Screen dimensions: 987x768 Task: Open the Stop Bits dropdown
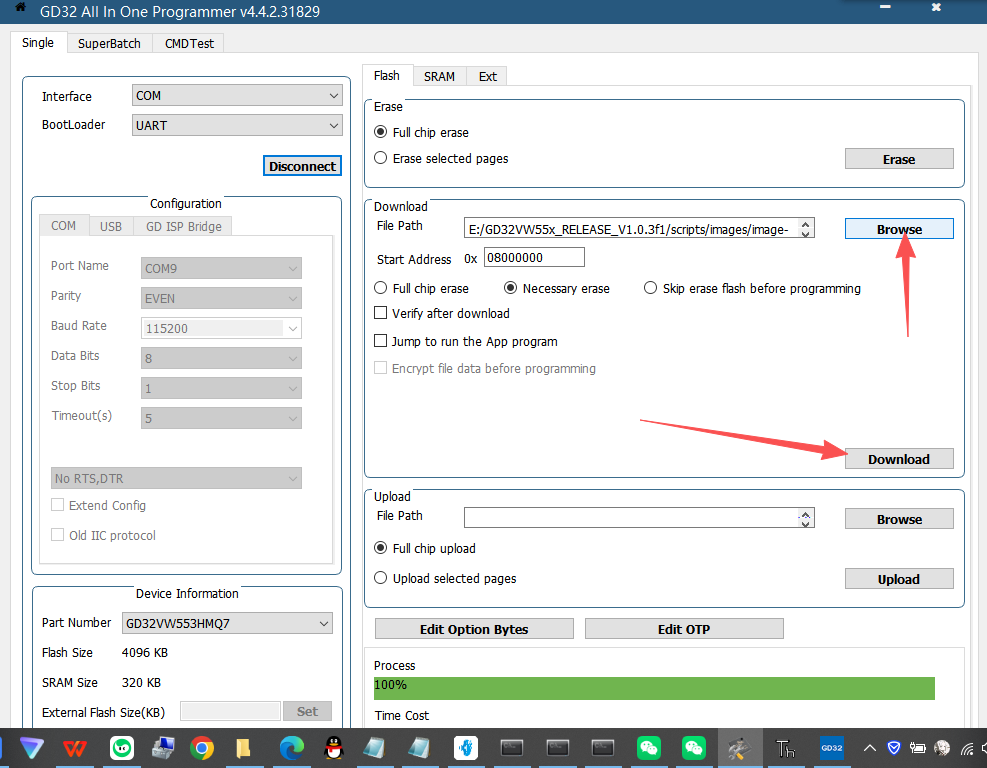[221, 388]
